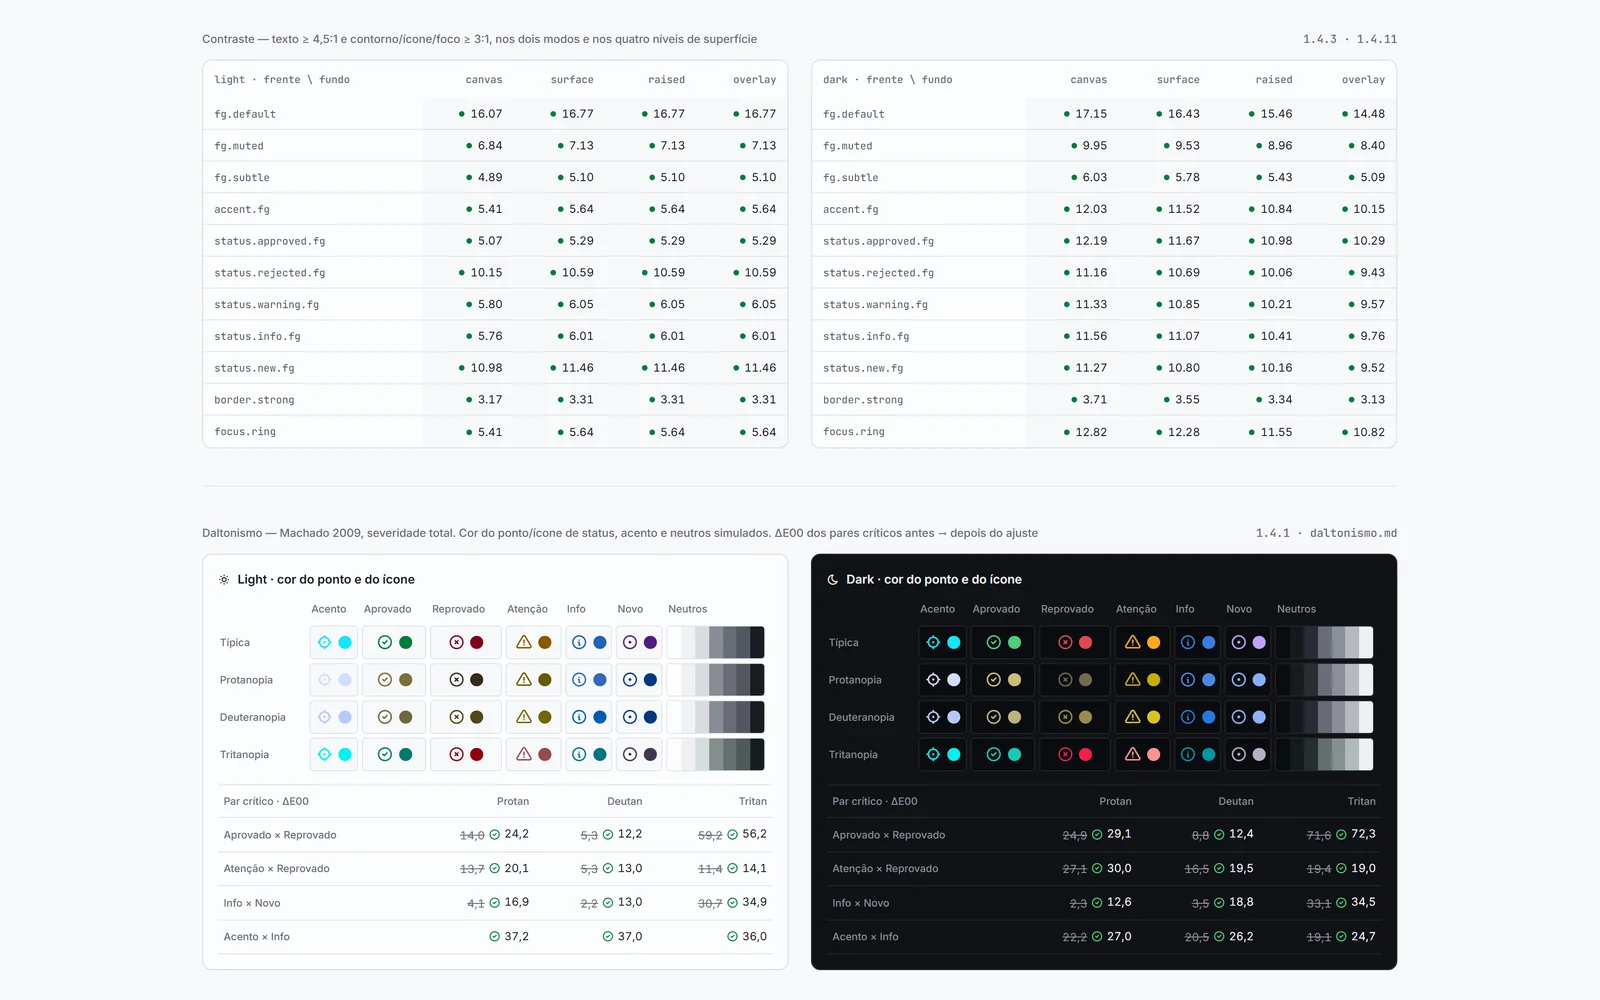Image resolution: width=1600 pixels, height=1000 pixels.
Task: Select the Aprovado check icon in Light Típica row
Action: [385, 642]
